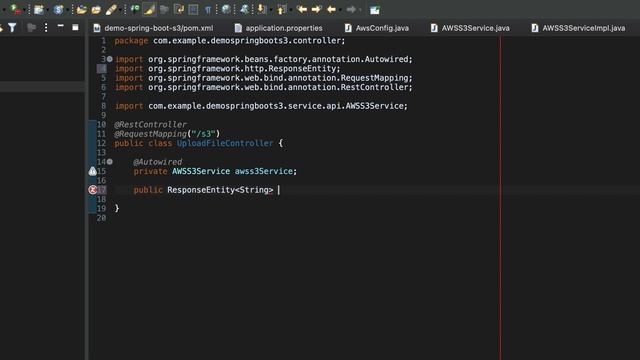Open forward navigation history dropdown arrow

click(360, 10)
